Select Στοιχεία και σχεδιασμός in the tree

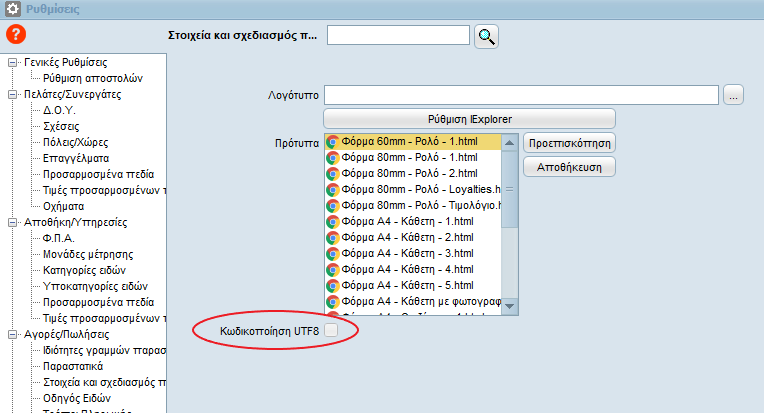tap(104, 382)
